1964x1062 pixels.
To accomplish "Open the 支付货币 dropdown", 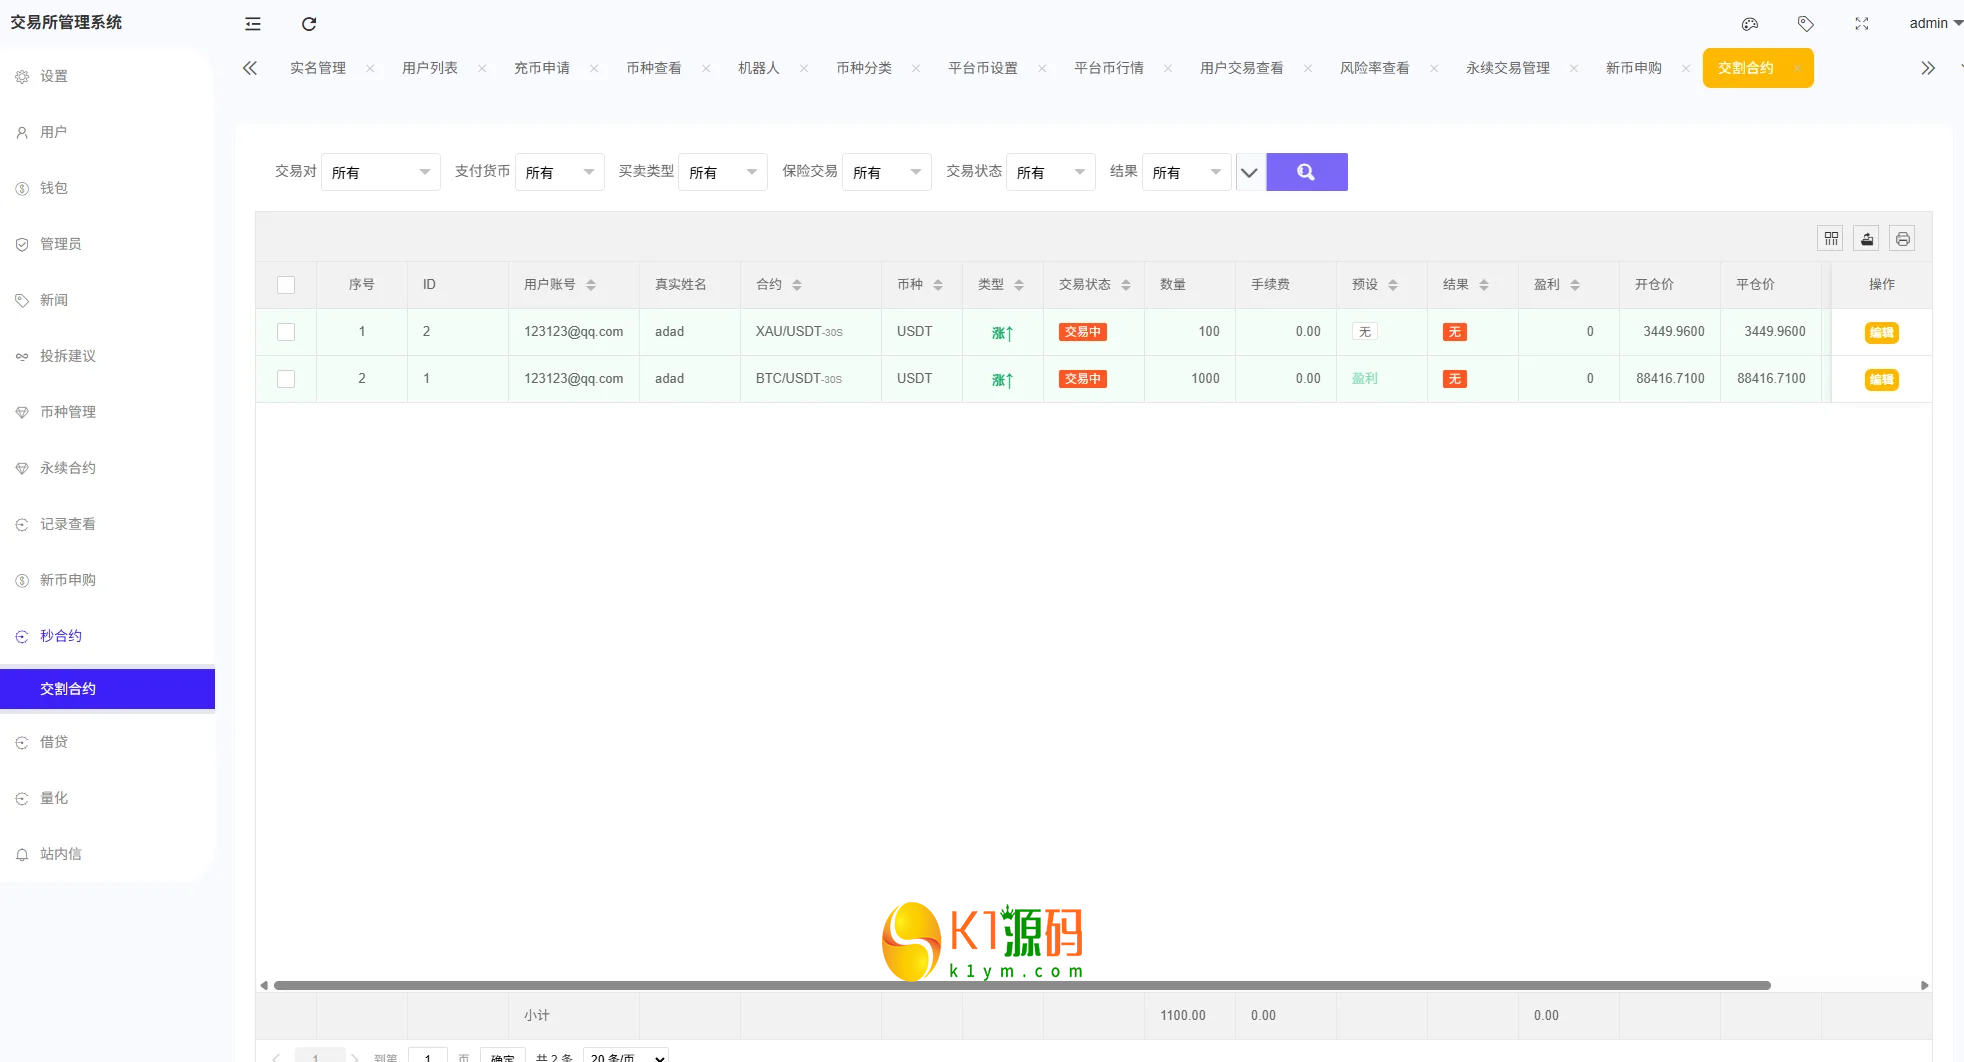I will (560, 172).
